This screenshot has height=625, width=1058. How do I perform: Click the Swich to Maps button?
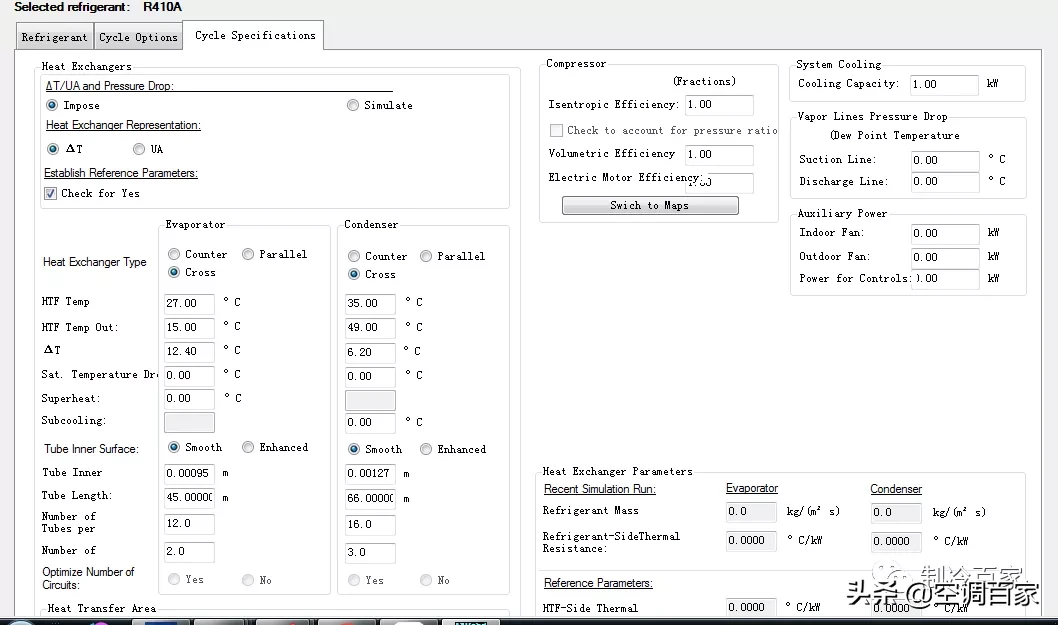(x=650, y=205)
